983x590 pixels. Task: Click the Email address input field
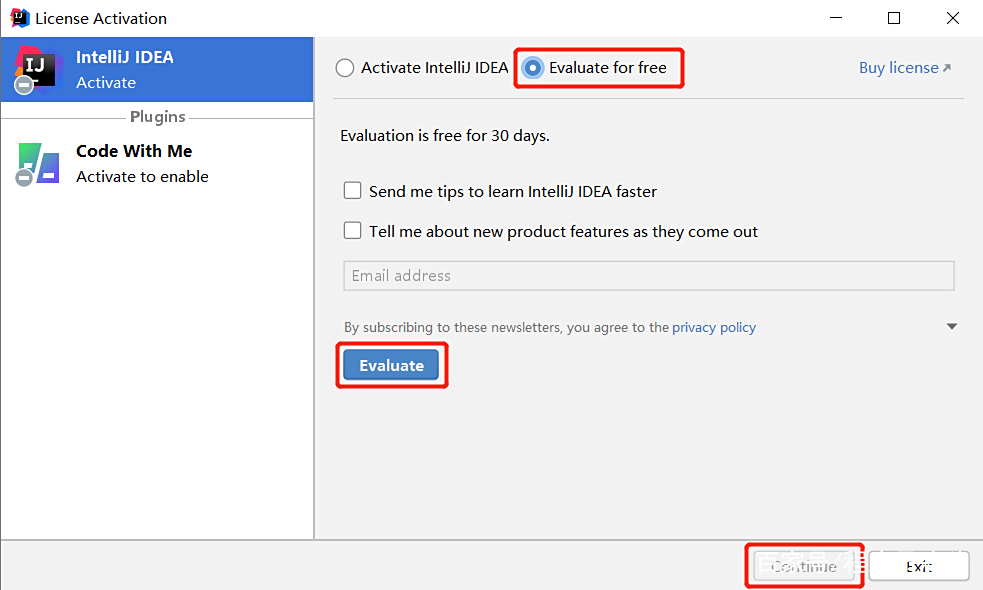648,276
